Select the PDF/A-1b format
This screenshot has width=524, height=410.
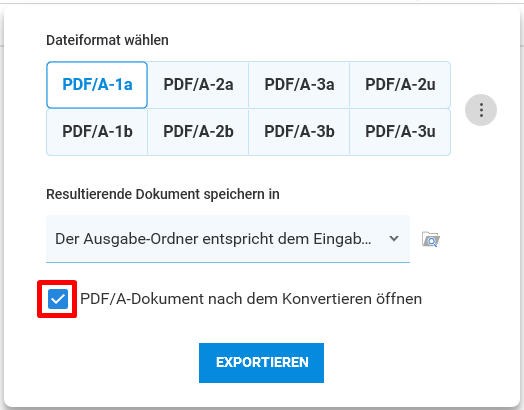point(97,132)
